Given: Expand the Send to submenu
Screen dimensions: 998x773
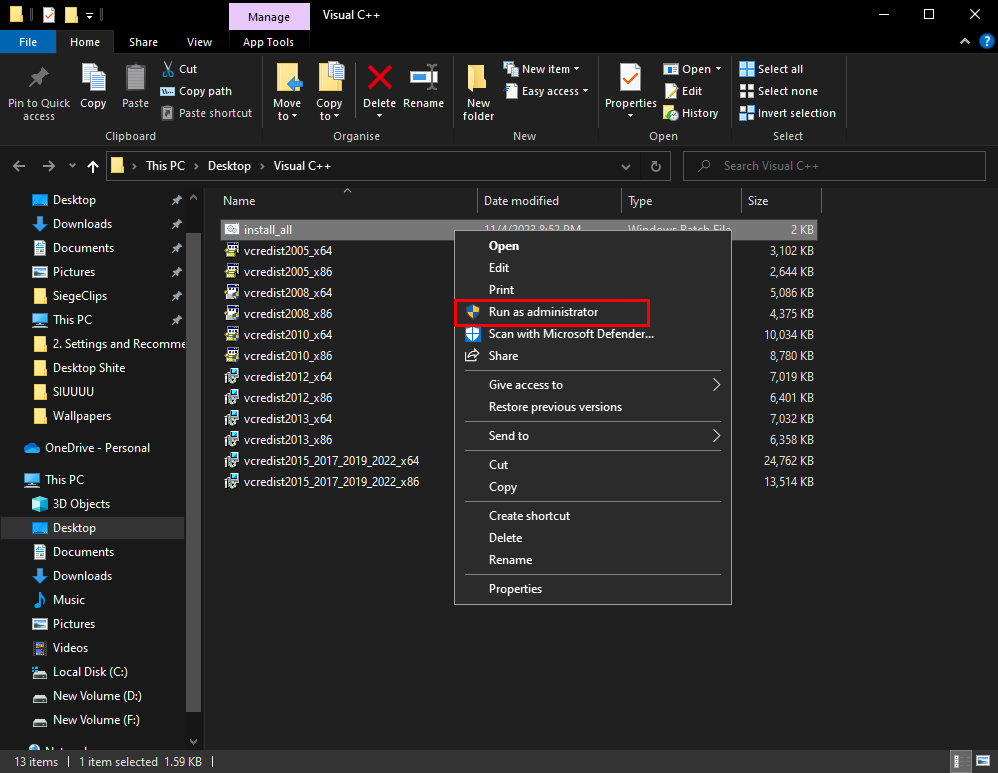Looking at the screenshot, I should click(593, 436).
